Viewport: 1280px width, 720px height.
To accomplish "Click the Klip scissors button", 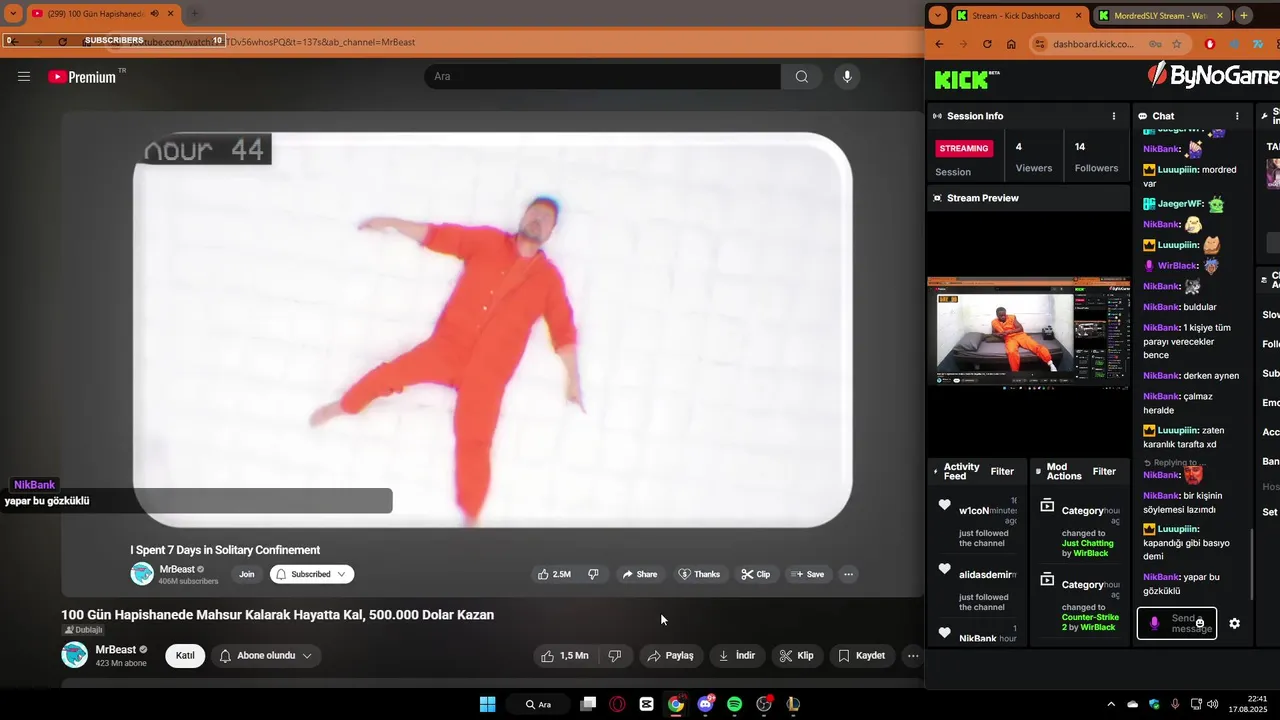I will tap(797, 656).
